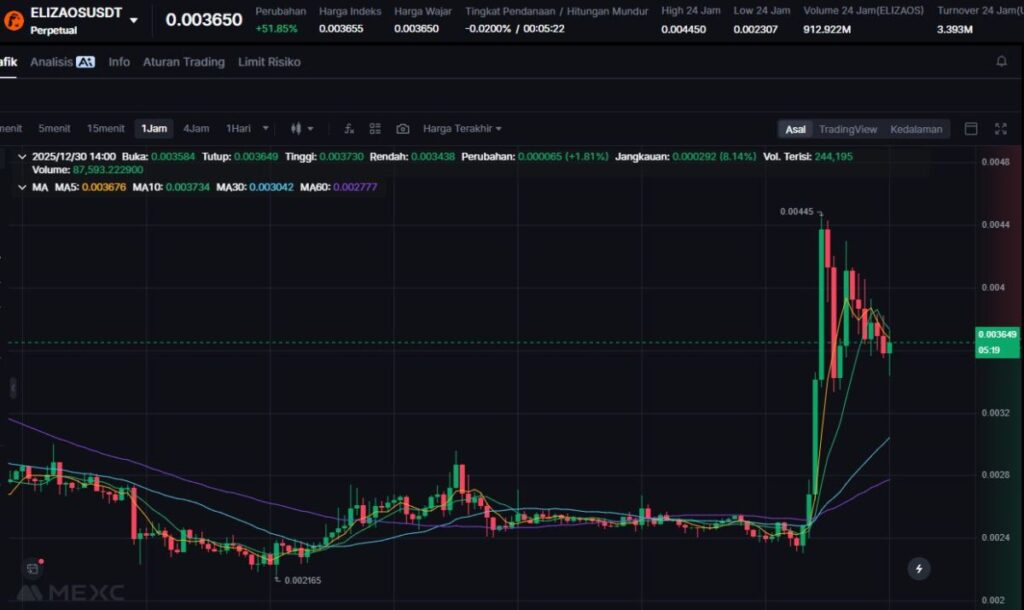Open the ELIZAOSUSDT pair selector dropdown

click(x=134, y=20)
